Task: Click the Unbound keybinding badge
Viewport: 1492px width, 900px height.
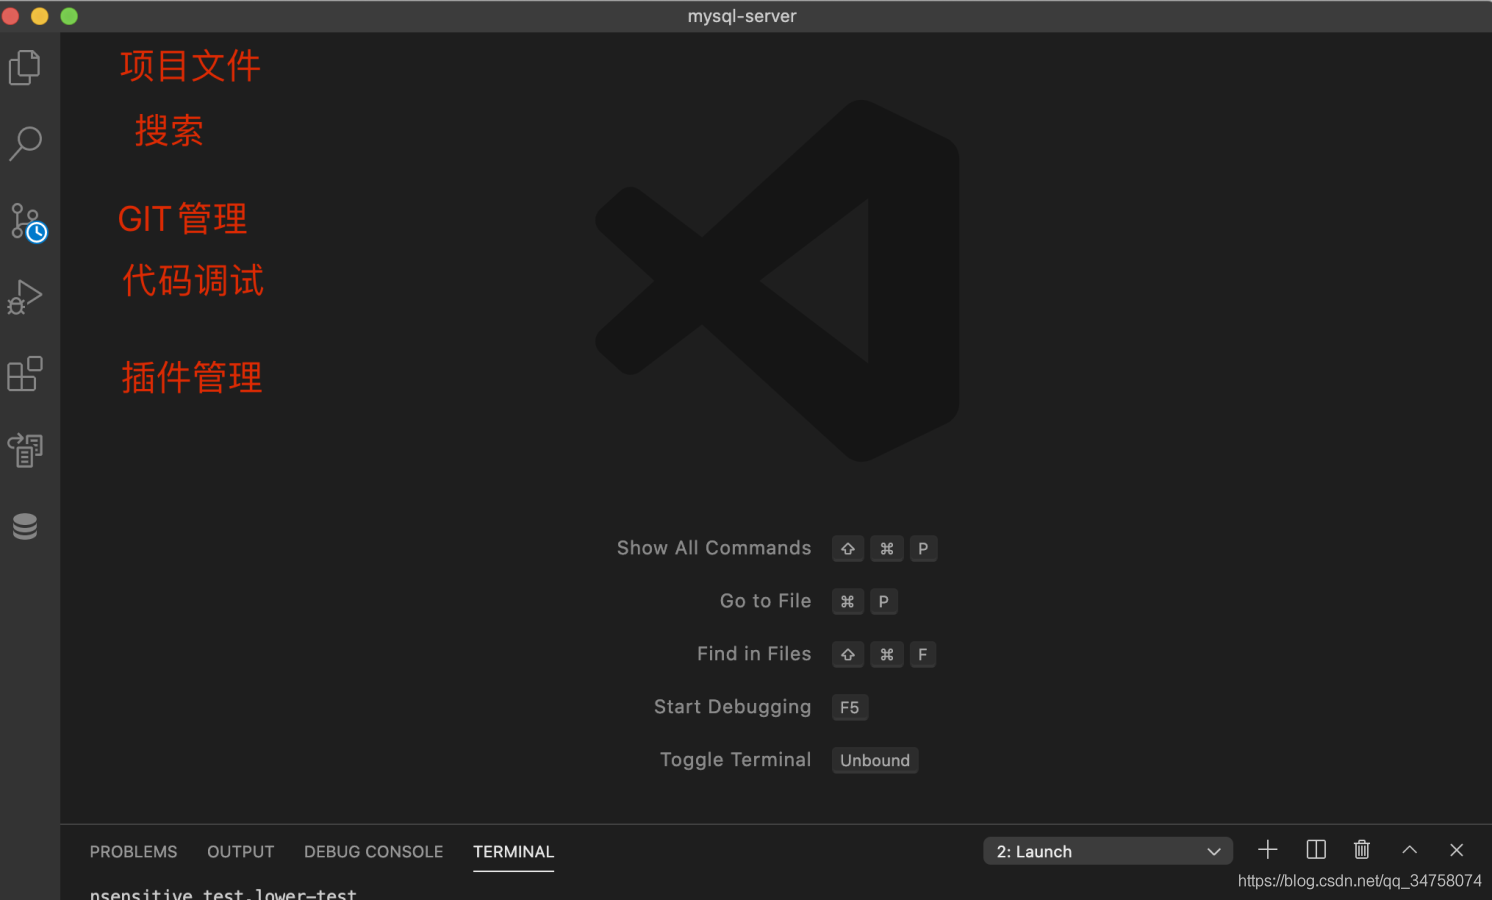Action: pyautogui.click(x=875, y=760)
